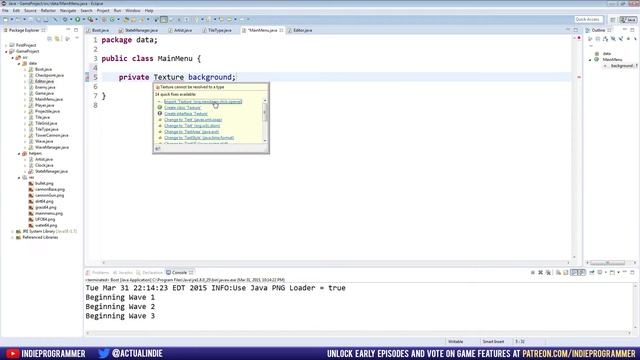Collapse the helpers package node
640x360 pixels.
tap(19, 153)
